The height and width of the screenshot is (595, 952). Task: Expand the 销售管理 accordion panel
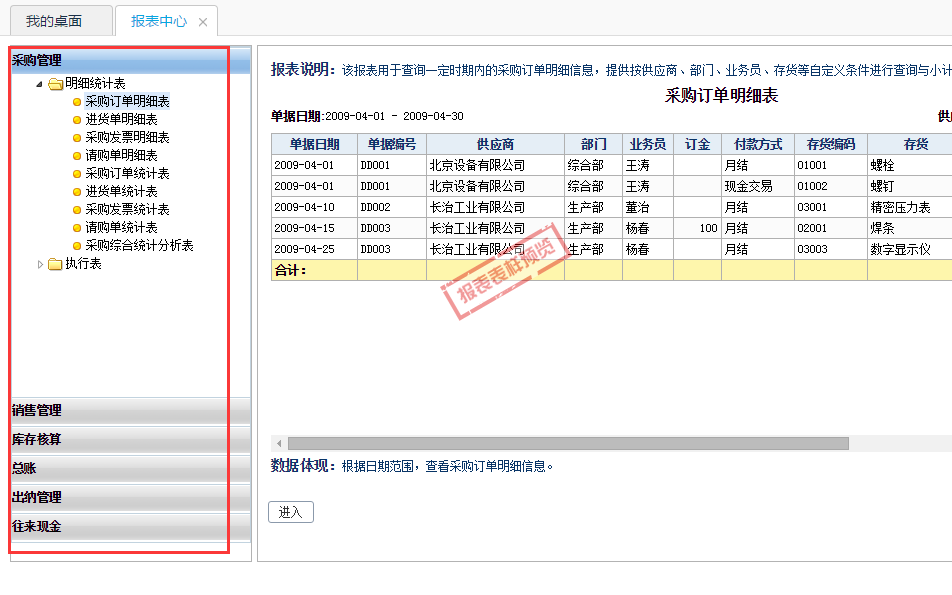click(130, 410)
